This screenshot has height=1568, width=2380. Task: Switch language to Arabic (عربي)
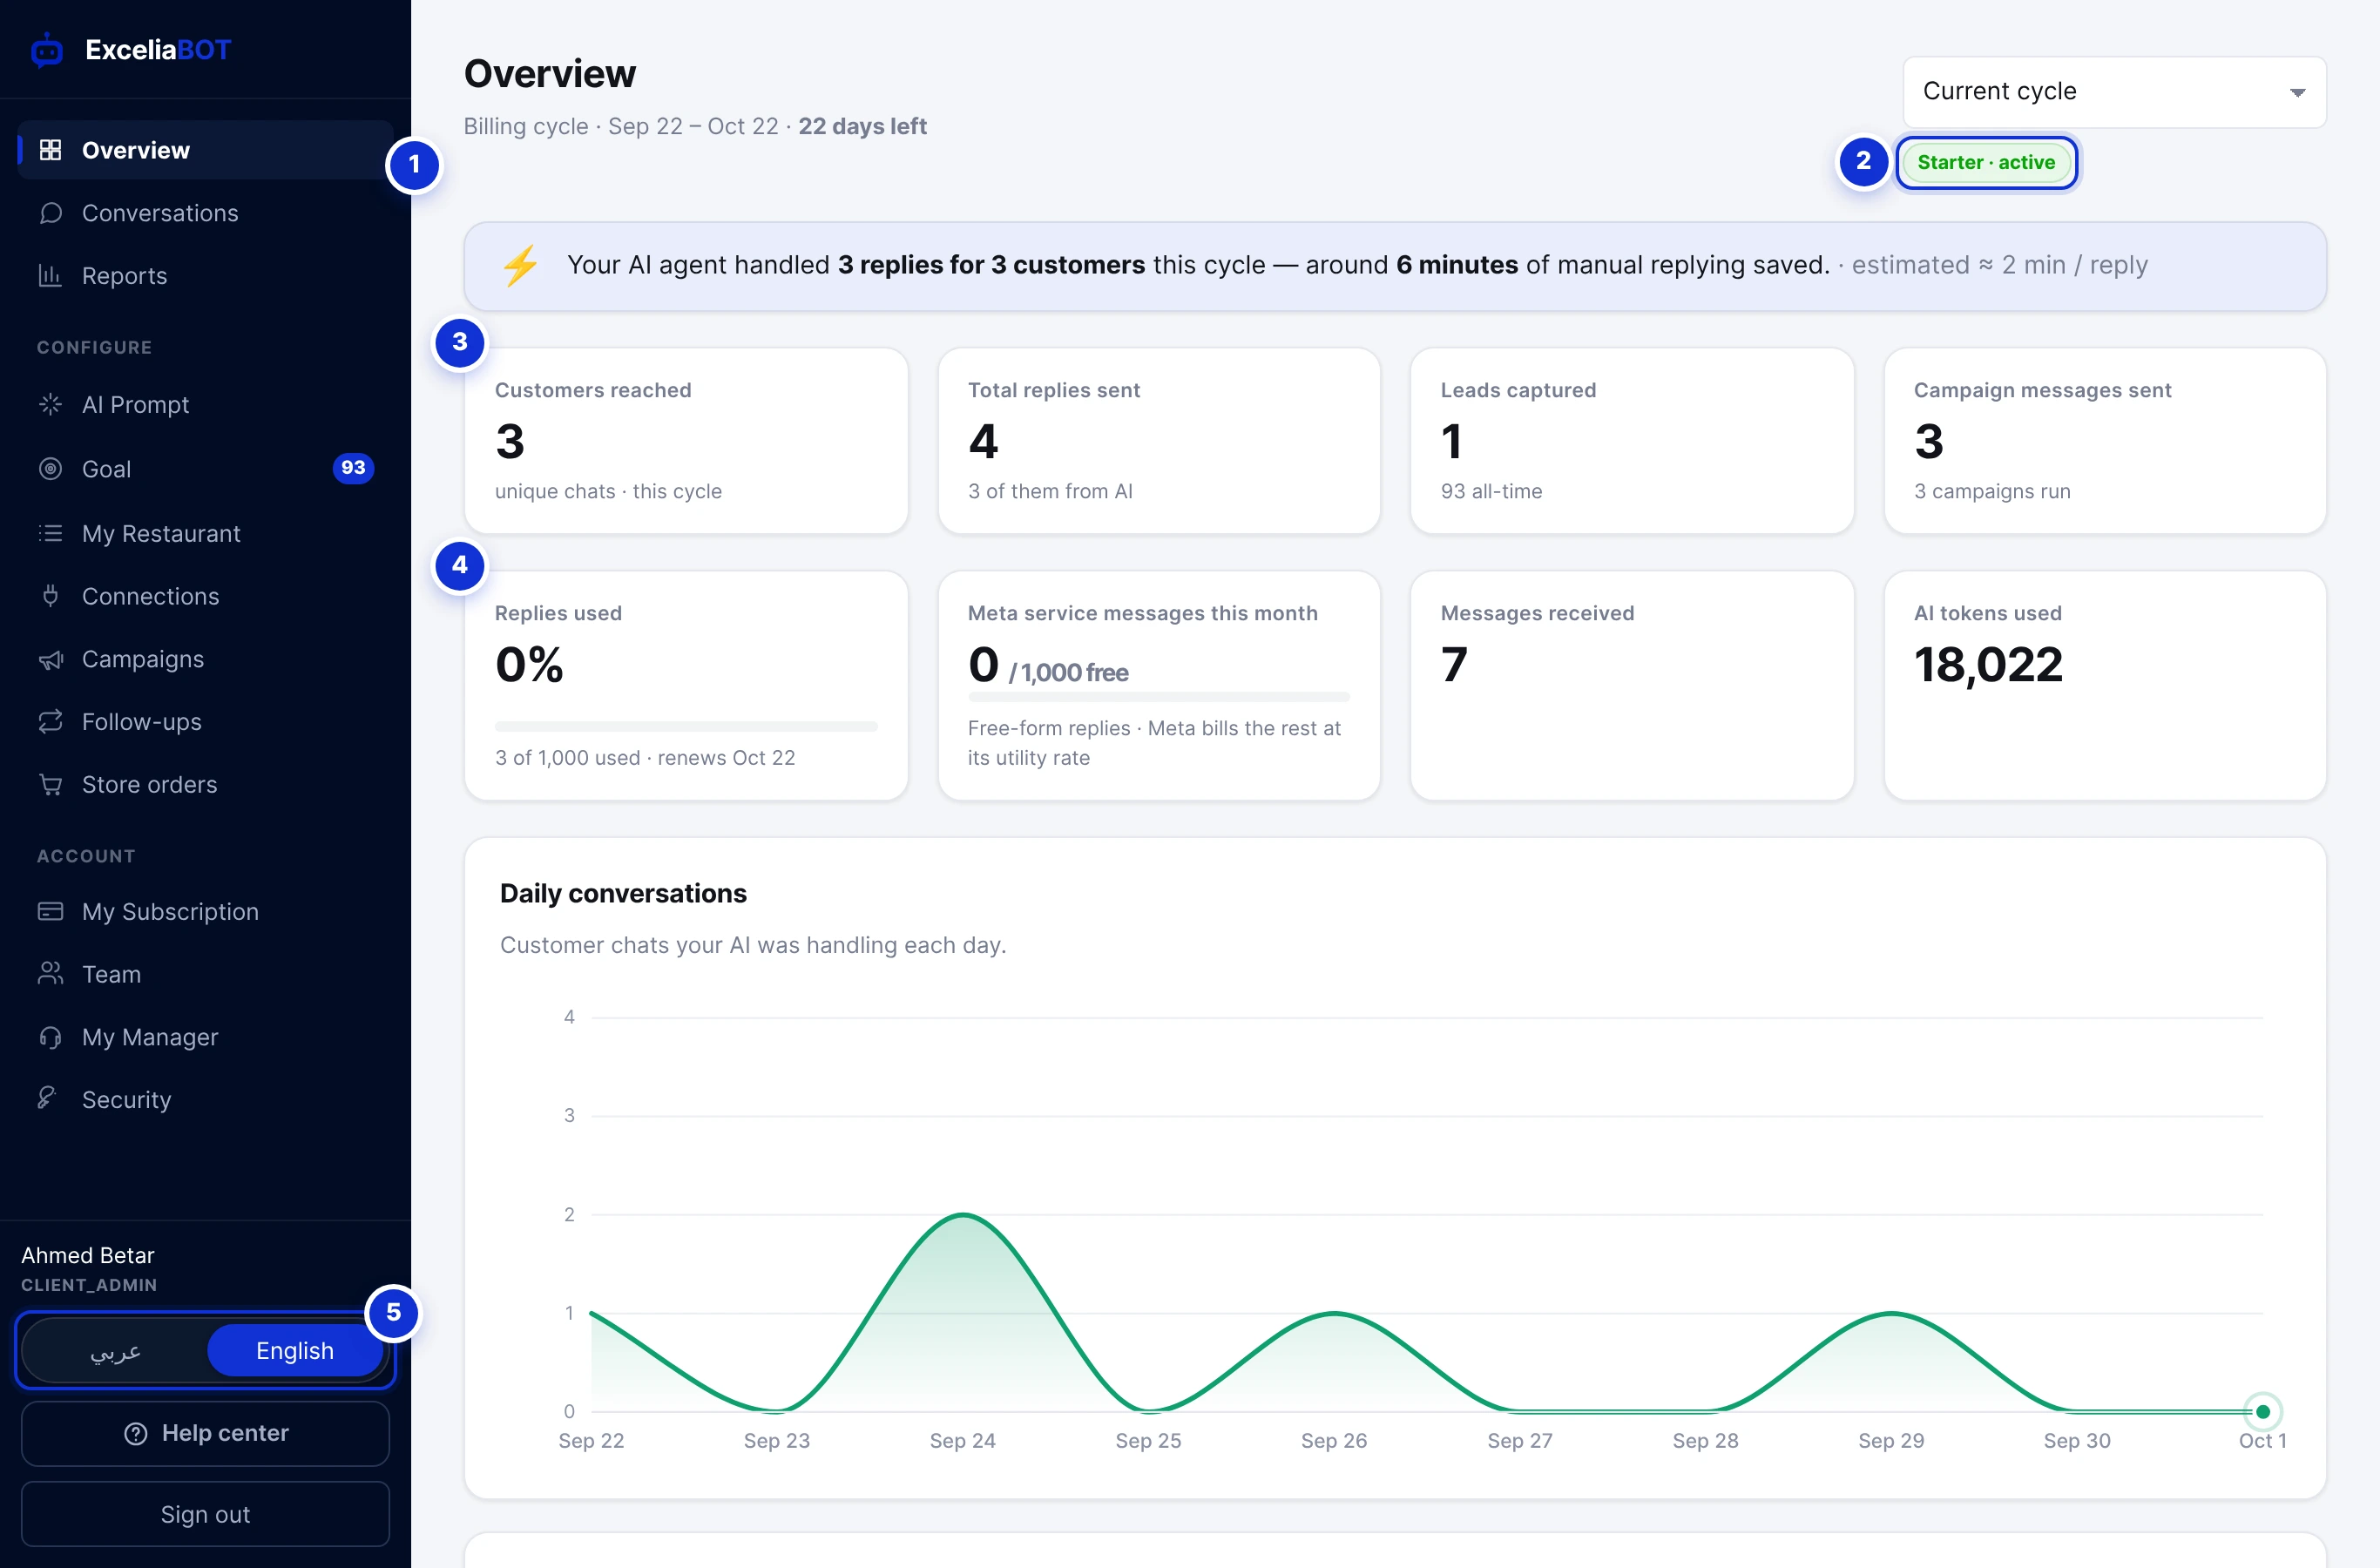[x=115, y=1351]
